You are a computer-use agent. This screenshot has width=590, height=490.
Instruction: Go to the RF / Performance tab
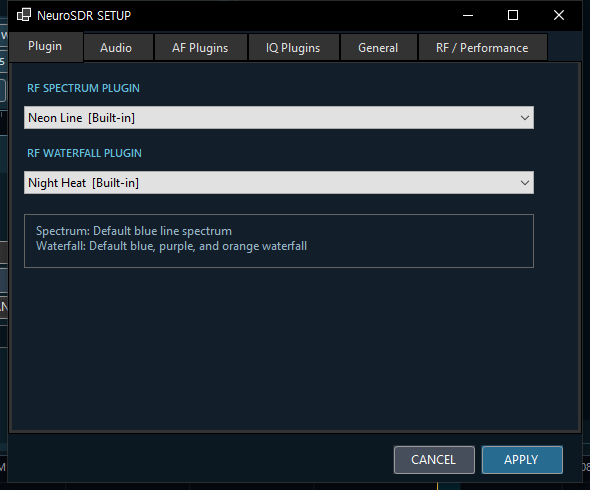pos(483,47)
